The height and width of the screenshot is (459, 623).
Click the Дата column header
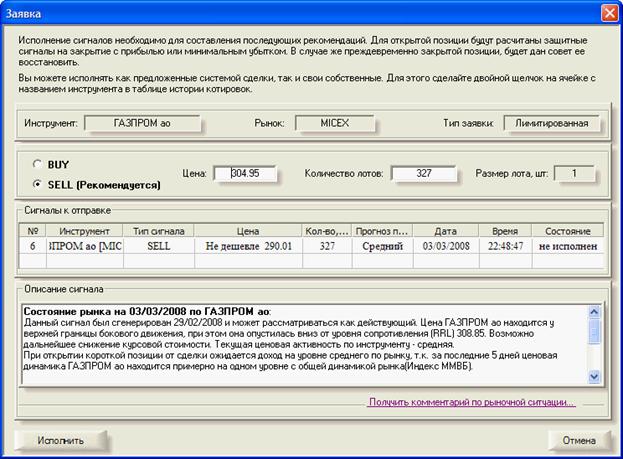coord(446,231)
